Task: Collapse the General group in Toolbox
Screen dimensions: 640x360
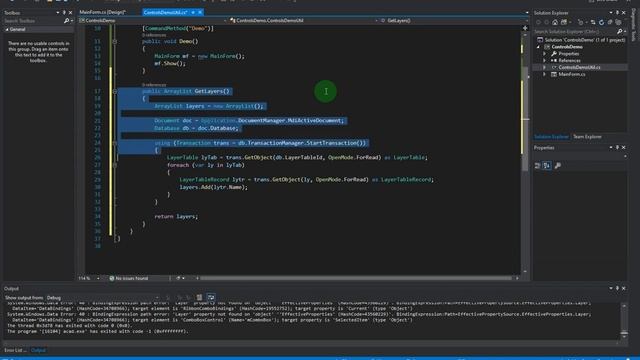Action: pyautogui.click(x=7, y=29)
